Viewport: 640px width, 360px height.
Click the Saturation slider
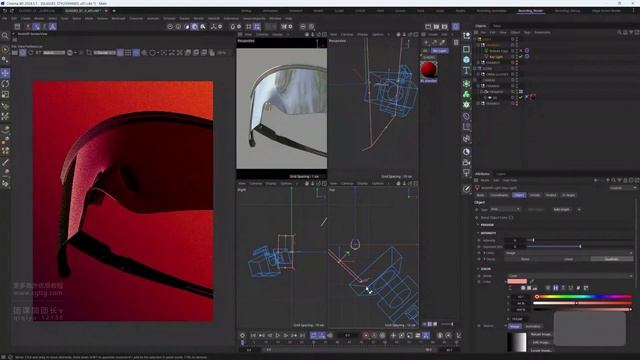click(x=583, y=303)
